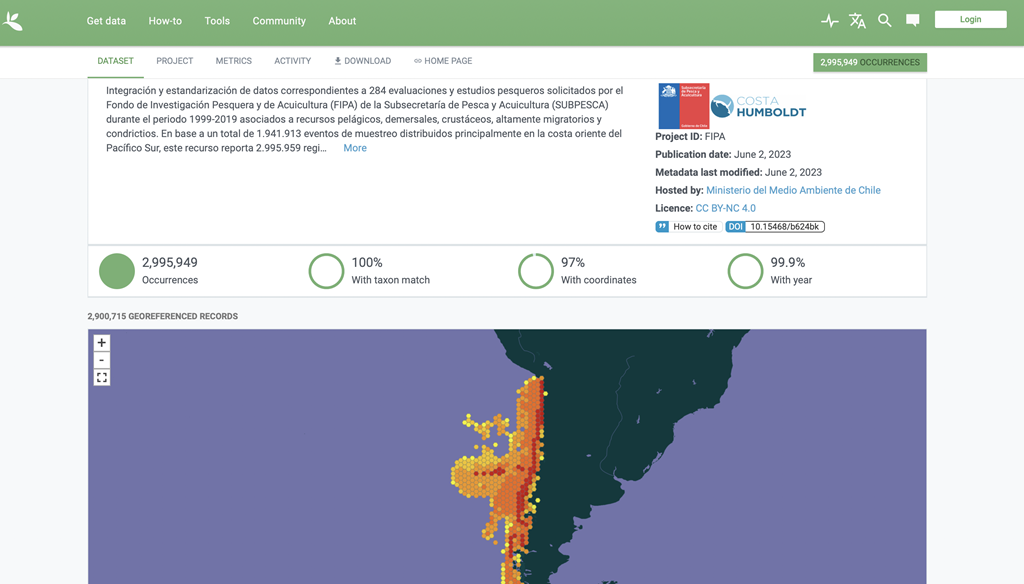Zoom in on the map
The height and width of the screenshot is (584, 1024).
[x=102, y=342]
